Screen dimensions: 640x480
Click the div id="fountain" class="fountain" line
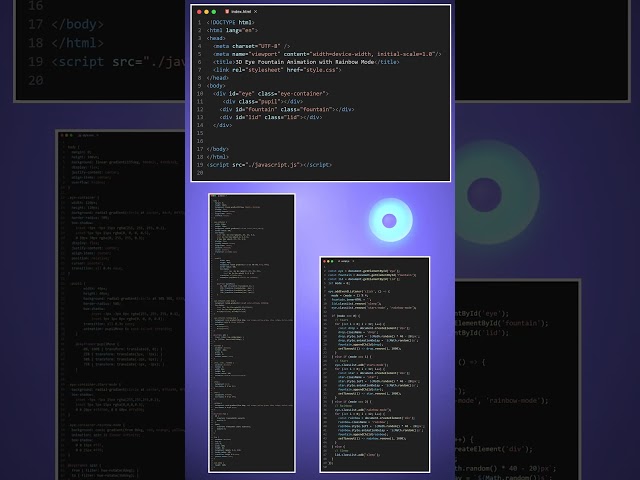287,109
